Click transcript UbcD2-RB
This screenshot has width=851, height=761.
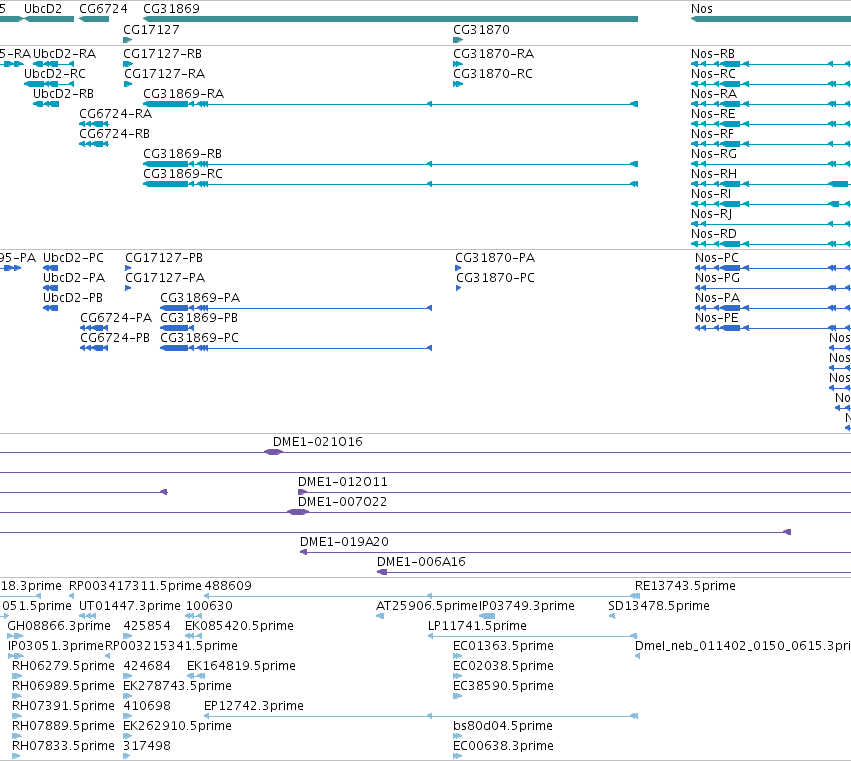coord(63,93)
